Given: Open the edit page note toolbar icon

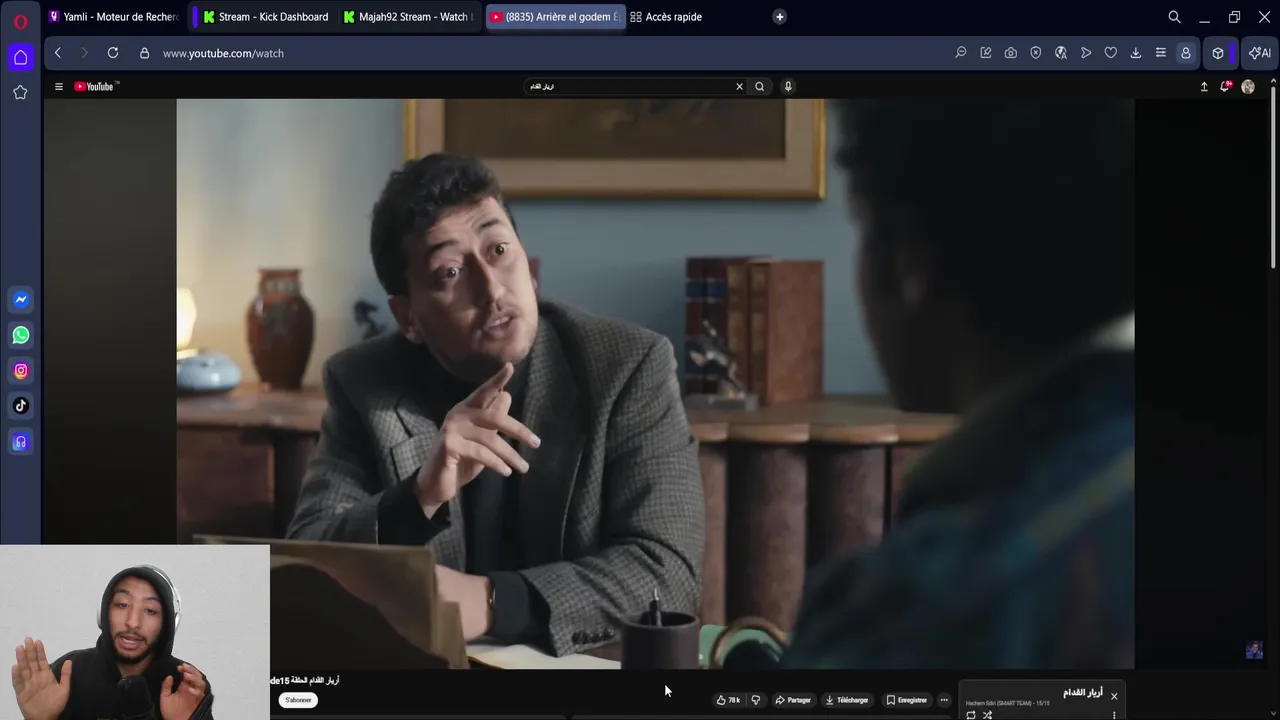Looking at the screenshot, I should point(986,53).
